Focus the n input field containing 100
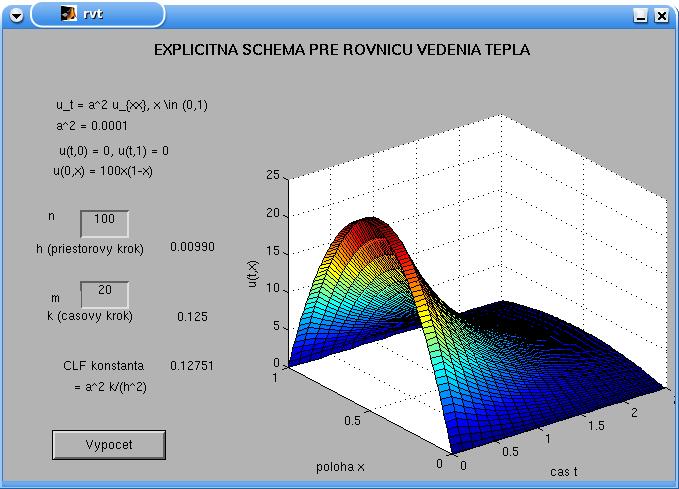 [104, 224]
